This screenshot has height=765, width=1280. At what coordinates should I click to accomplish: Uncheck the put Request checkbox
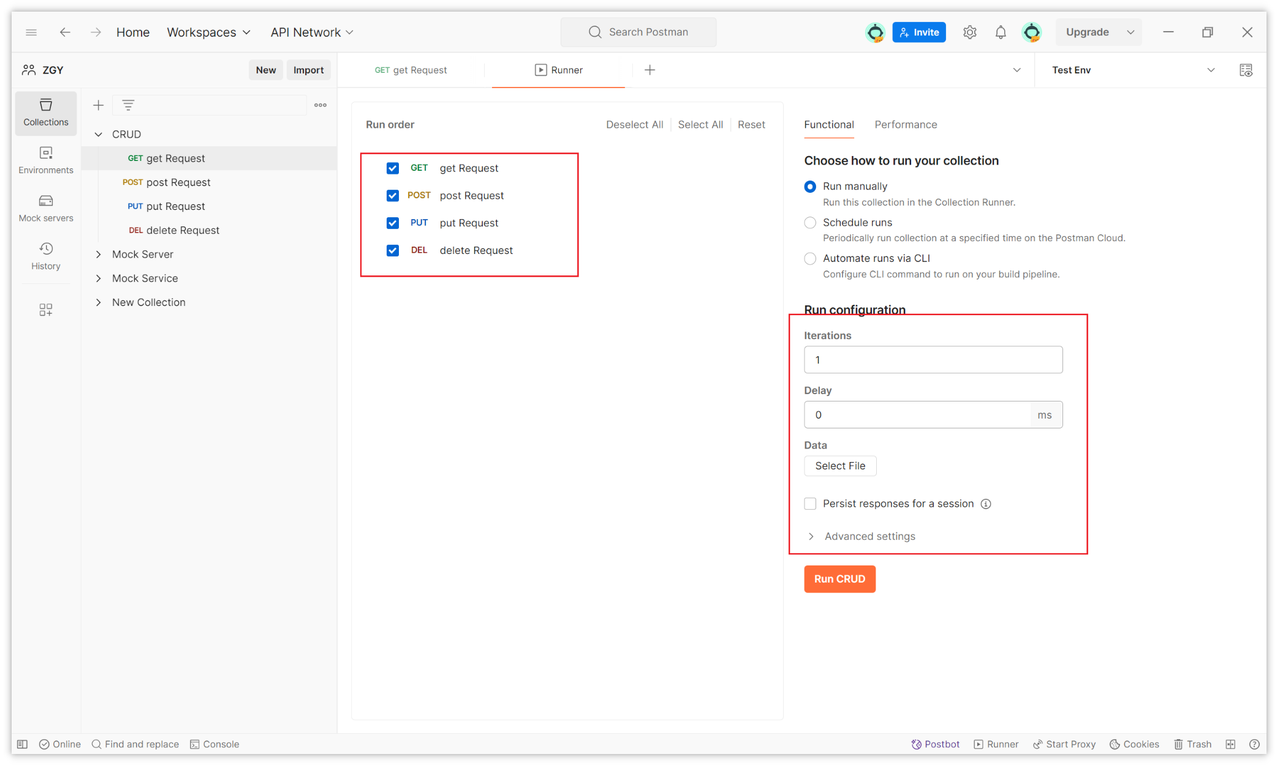point(393,223)
